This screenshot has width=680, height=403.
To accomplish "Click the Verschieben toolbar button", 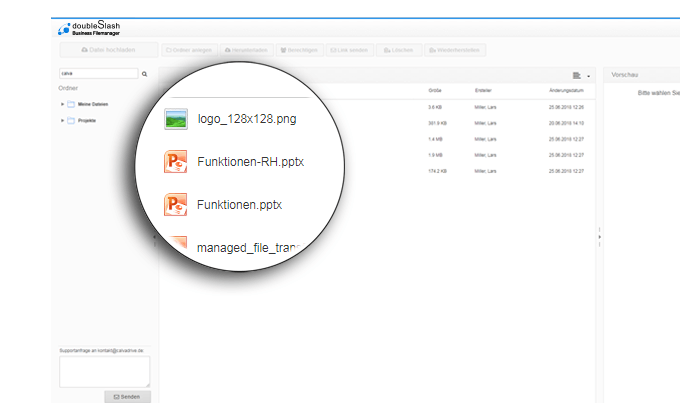I will point(299,50).
